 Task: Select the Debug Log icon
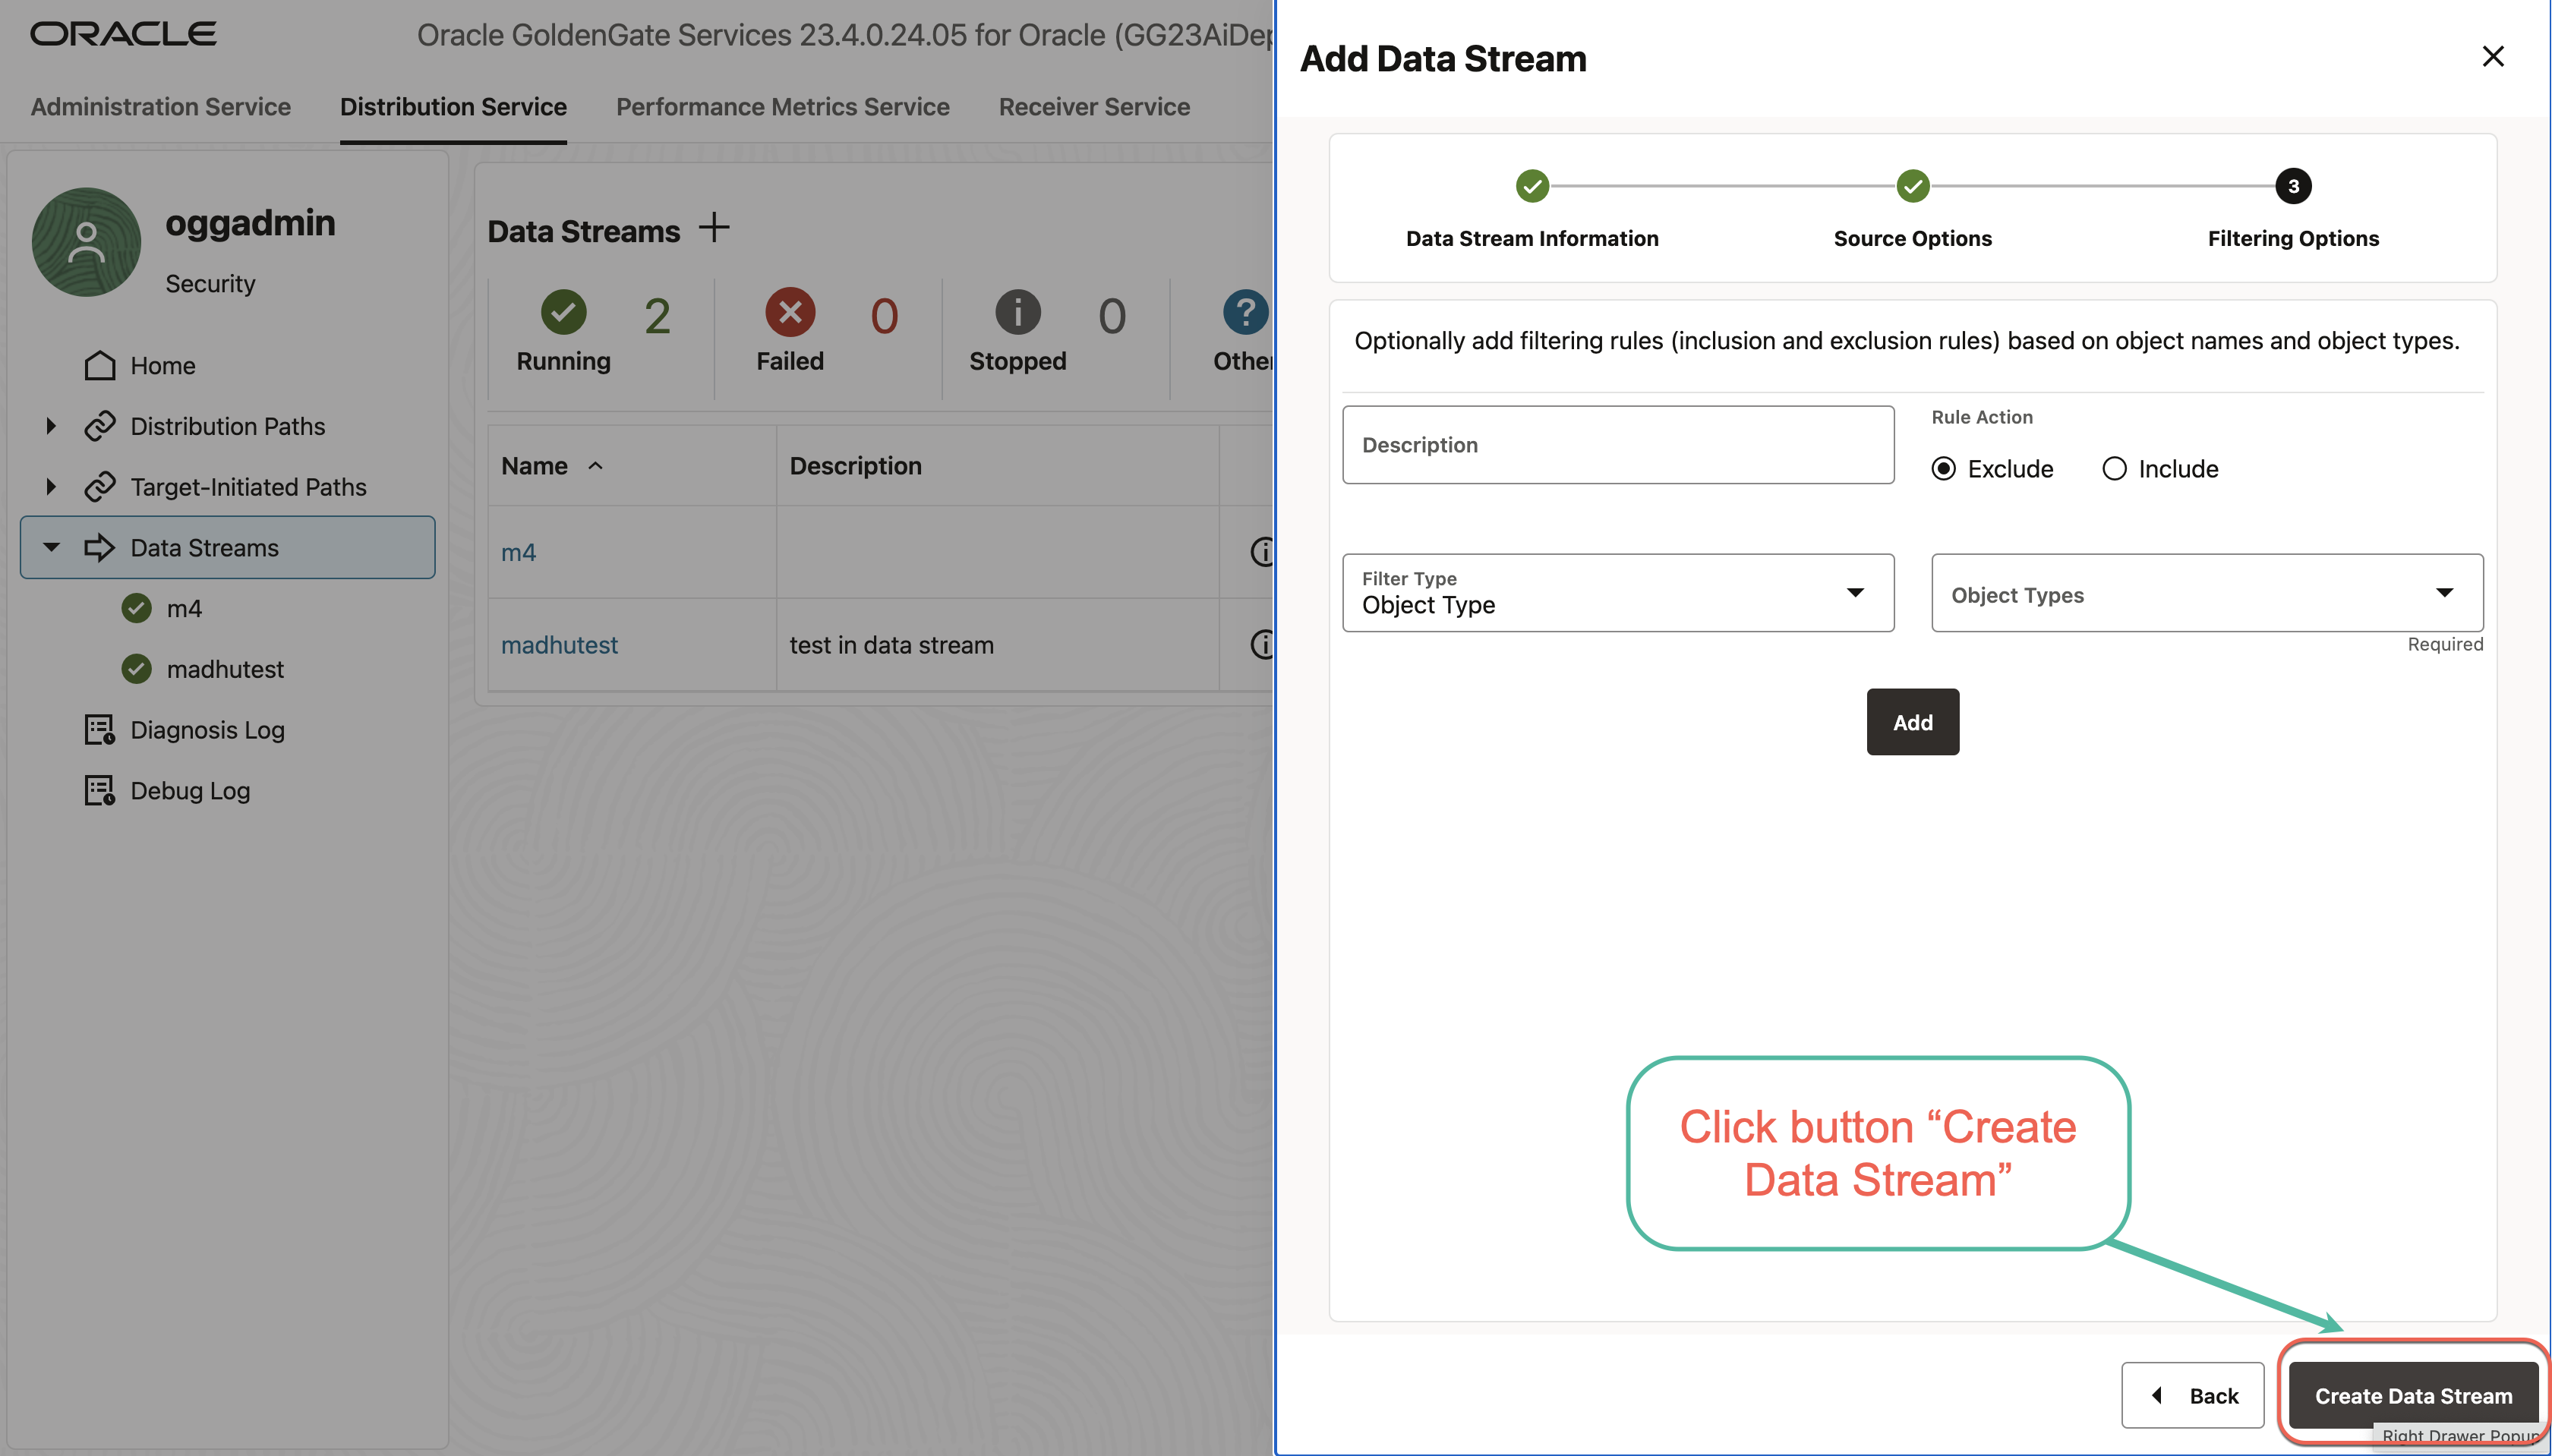point(99,790)
